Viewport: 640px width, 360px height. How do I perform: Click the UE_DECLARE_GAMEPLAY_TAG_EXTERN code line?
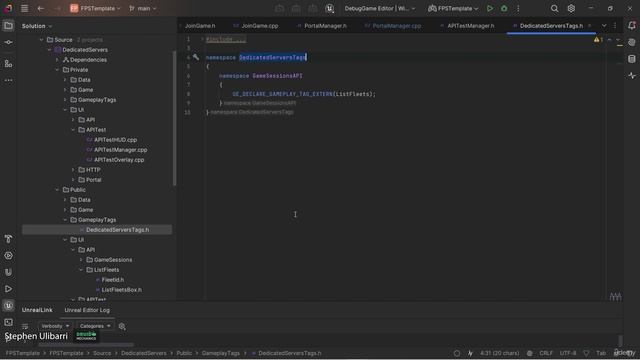tap(304, 94)
